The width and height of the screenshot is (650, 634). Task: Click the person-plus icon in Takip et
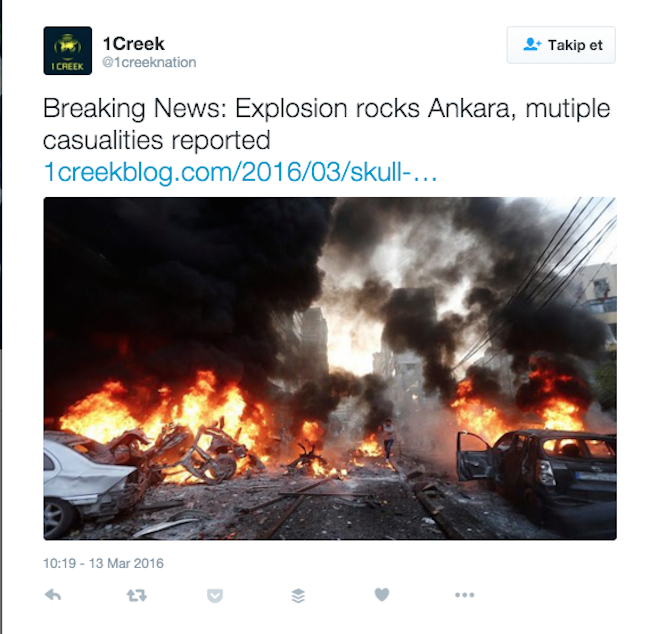pyautogui.click(x=532, y=44)
